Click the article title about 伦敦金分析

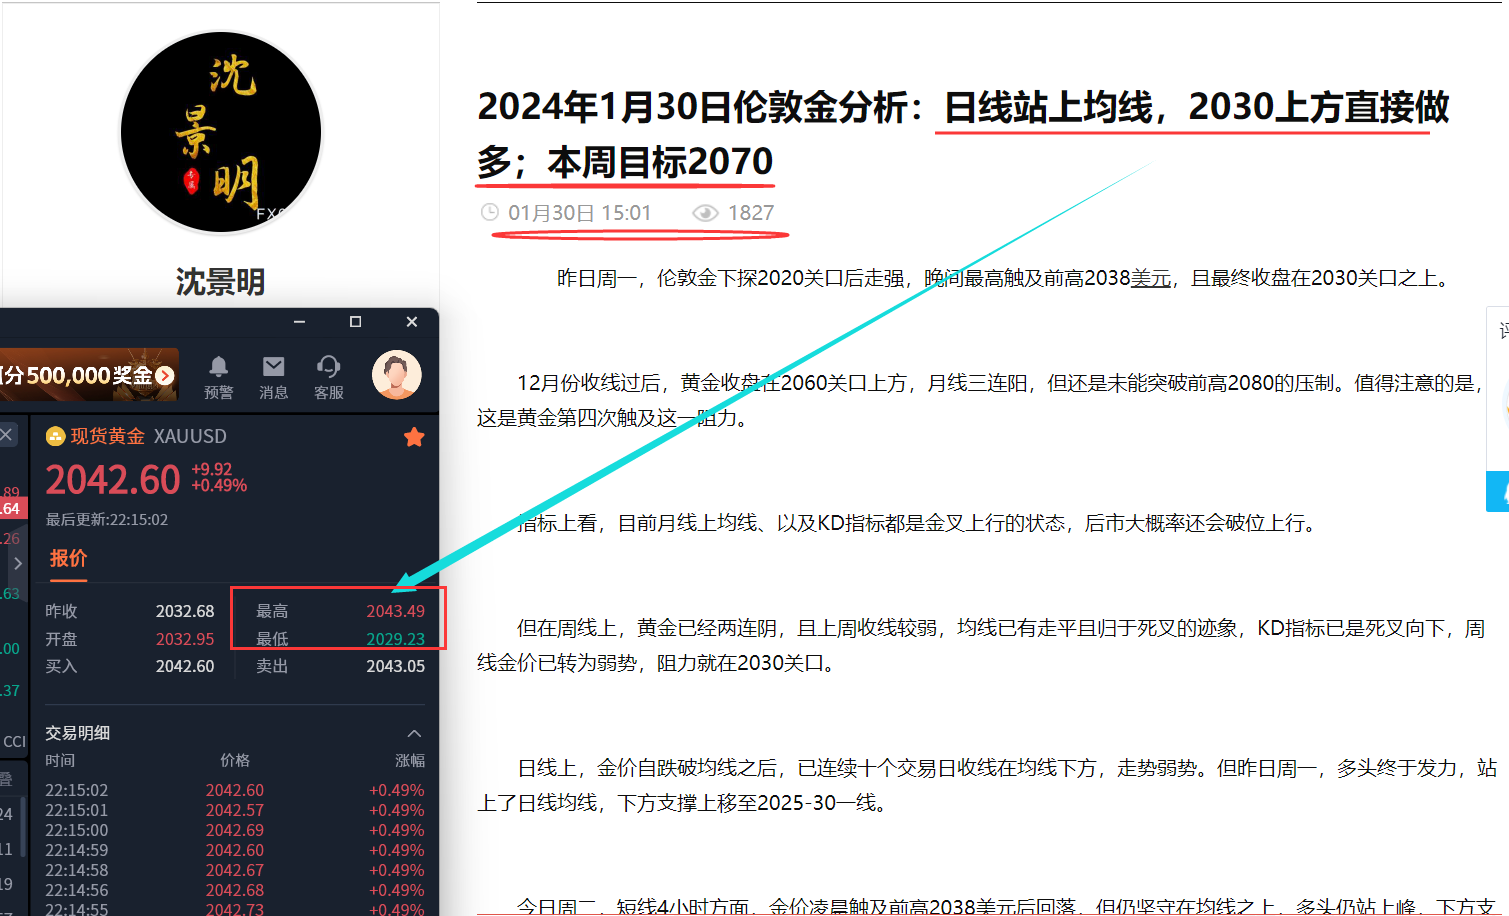point(963,134)
